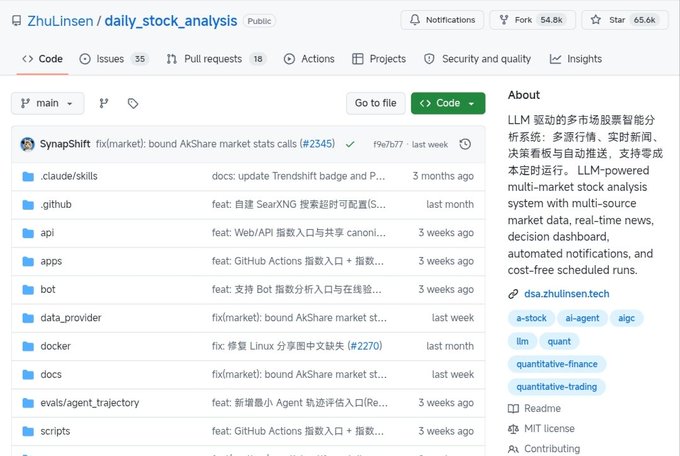Select the quantitative-trading topic tag
Image resolution: width=680 pixels, height=456 pixels.
point(556,387)
